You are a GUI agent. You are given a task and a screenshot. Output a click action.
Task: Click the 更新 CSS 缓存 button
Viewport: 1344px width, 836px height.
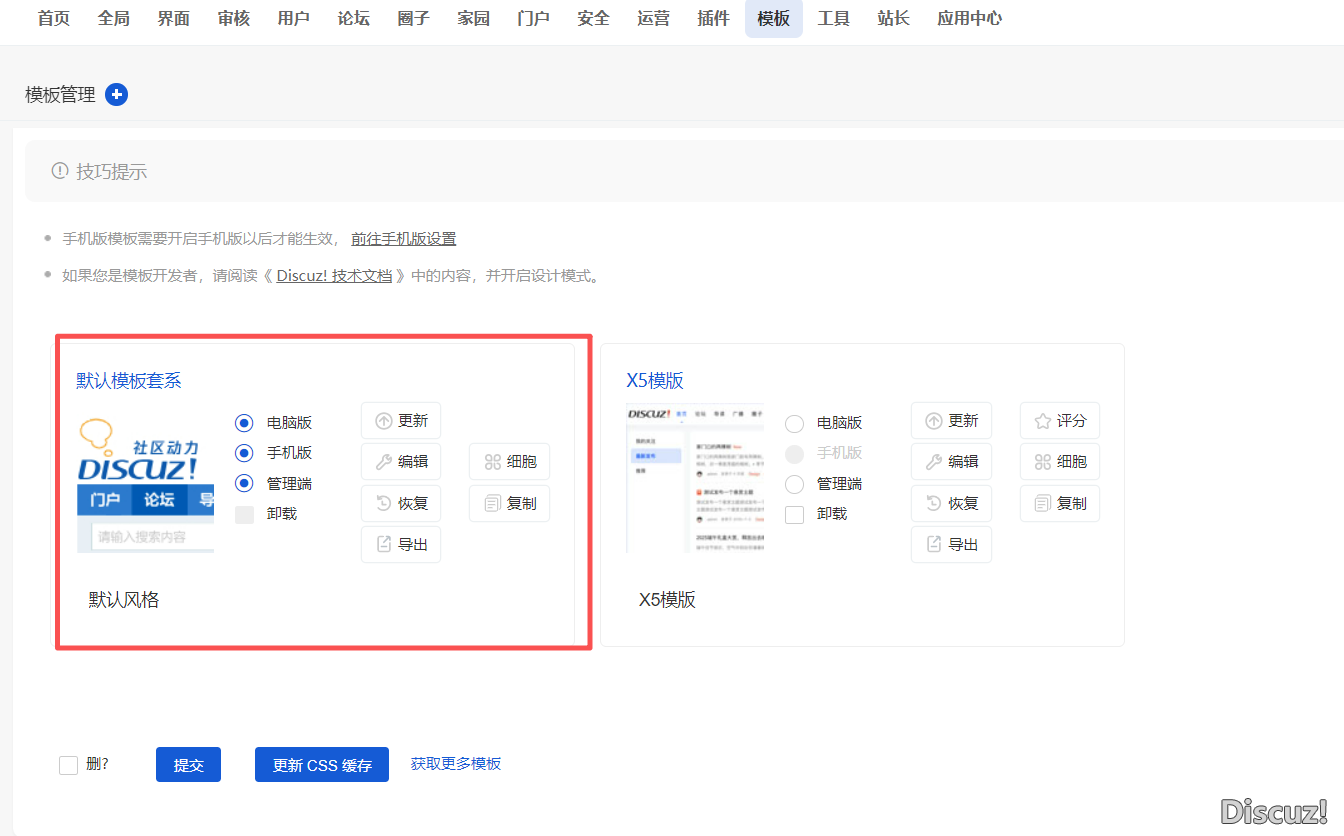click(322, 765)
